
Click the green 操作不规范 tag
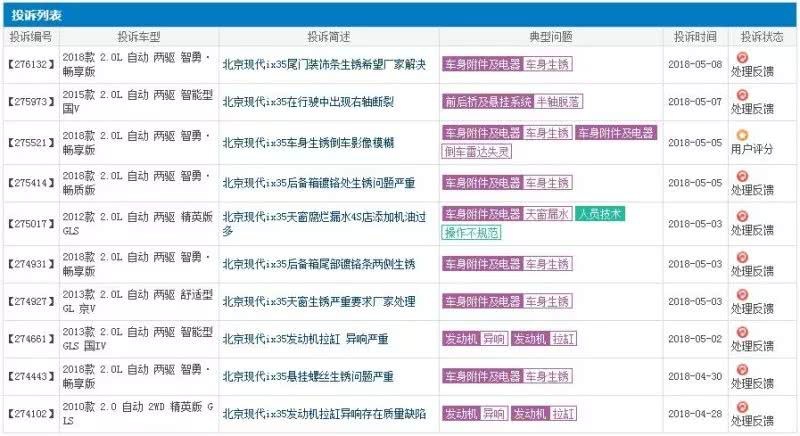click(471, 232)
